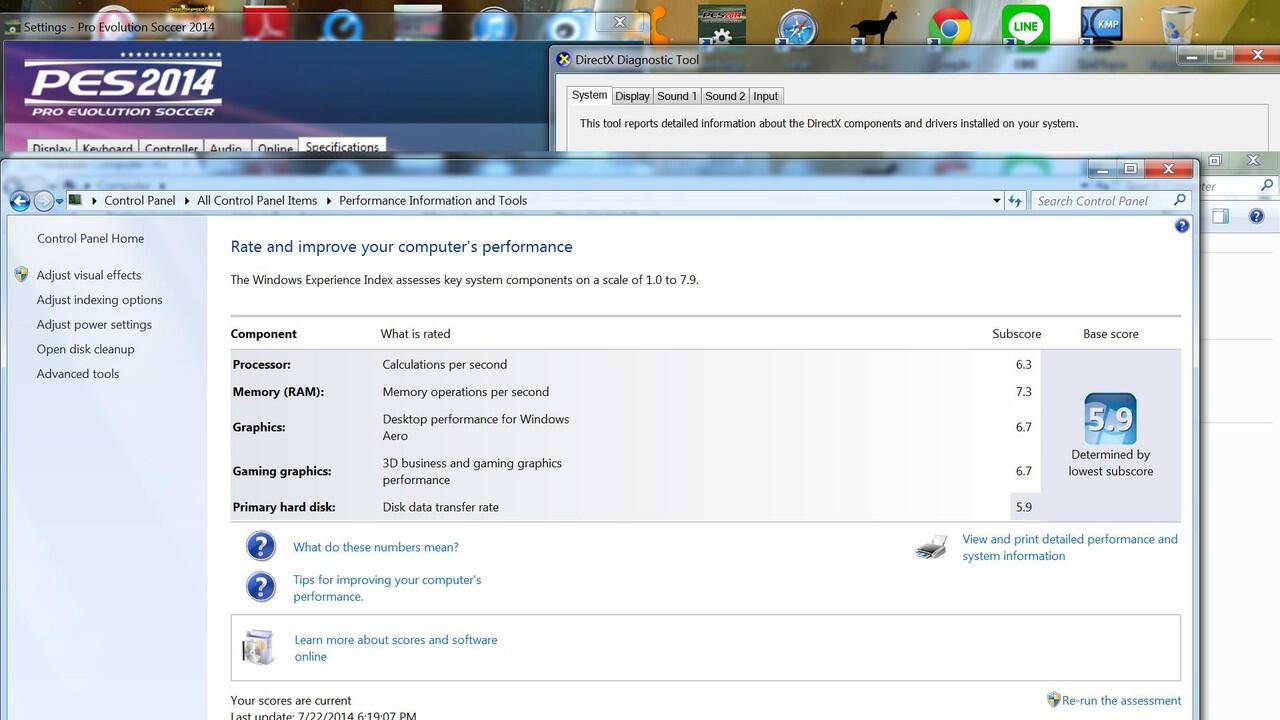Viewport: 1280px width, 720px height.
Task: Click the Memory (RAM) subscore 7.3
Action: 1023,392
